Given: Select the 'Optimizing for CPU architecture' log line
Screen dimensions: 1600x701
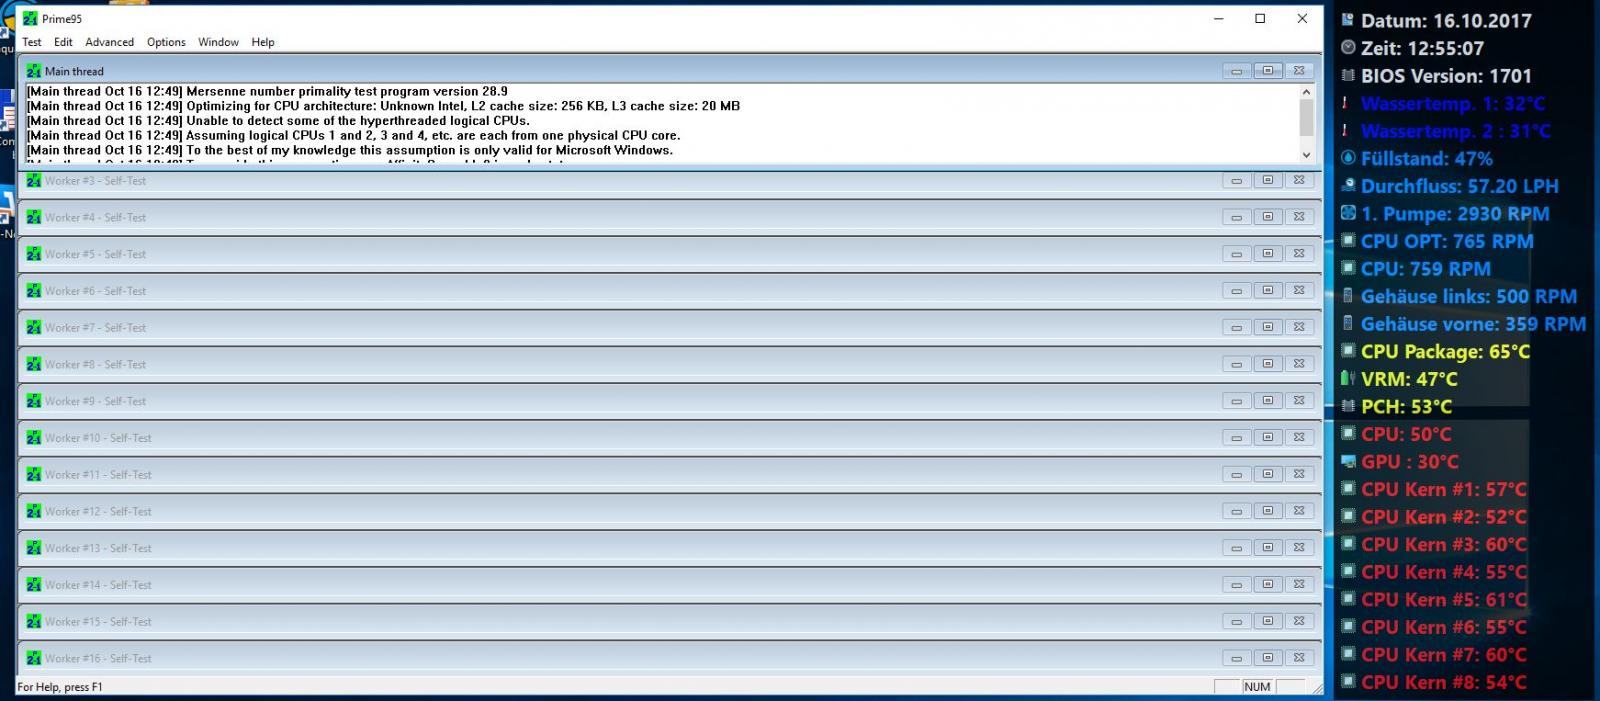Looking at the screenshot, I should point(383,106).
